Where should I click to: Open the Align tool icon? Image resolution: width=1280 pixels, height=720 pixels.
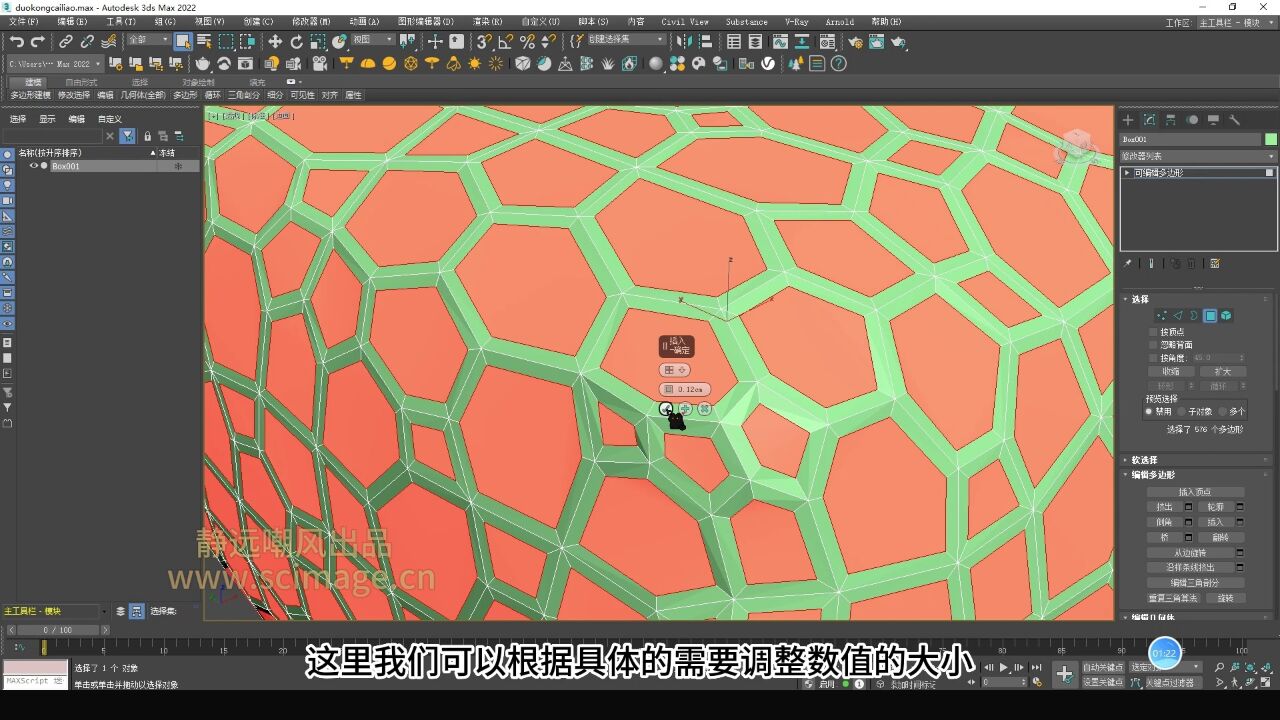click(705, 41)
